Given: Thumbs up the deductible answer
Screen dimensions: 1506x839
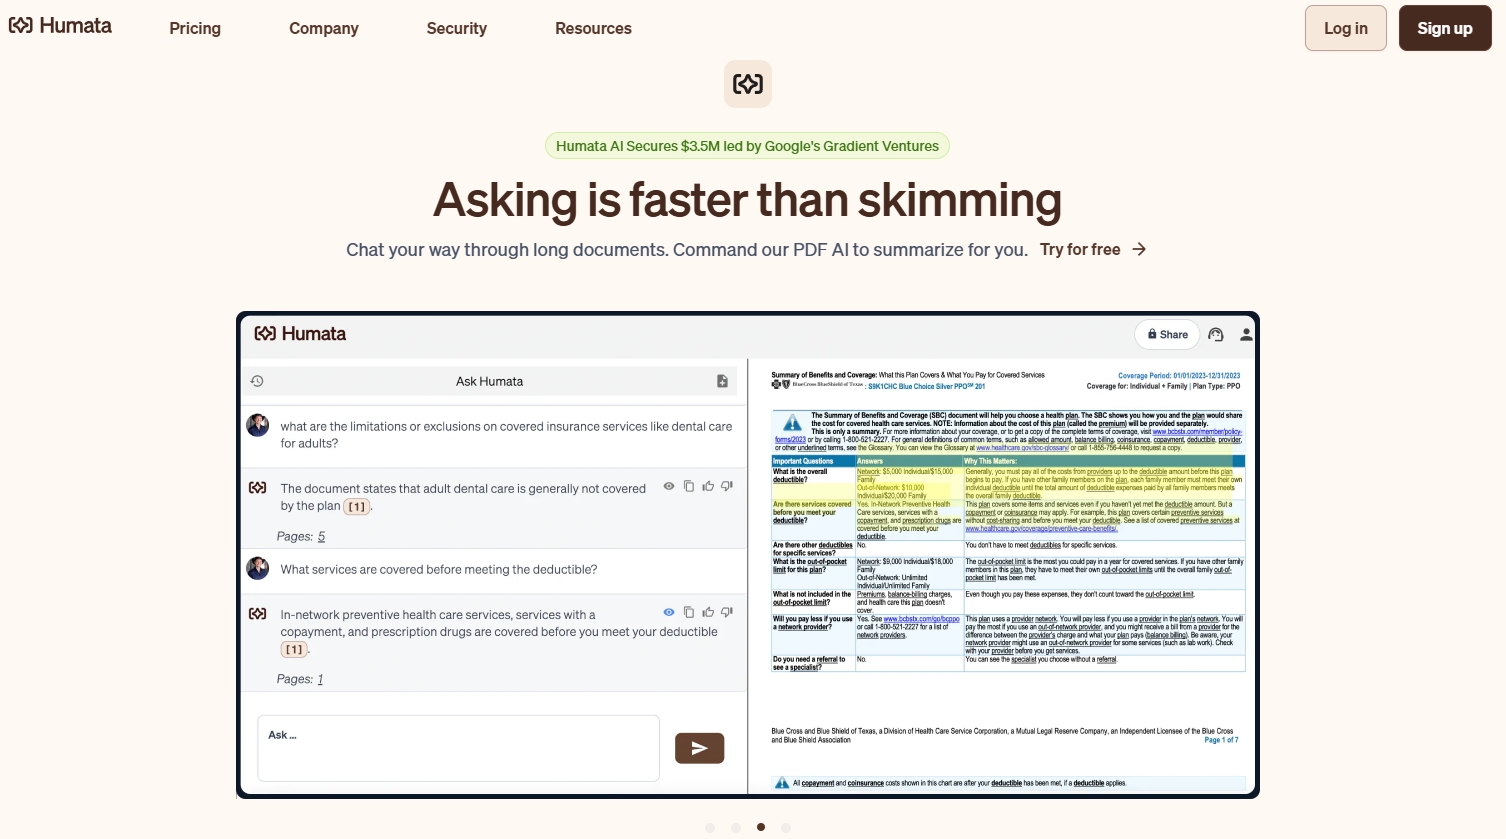Looking at the screenshot, I should [x=708, y=612].
